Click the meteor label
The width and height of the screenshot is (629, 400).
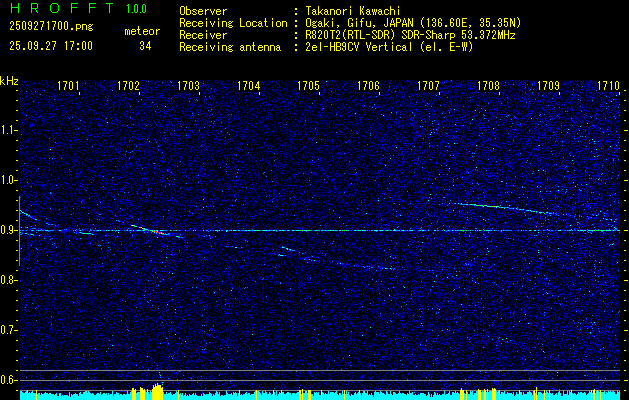(142, 31)
